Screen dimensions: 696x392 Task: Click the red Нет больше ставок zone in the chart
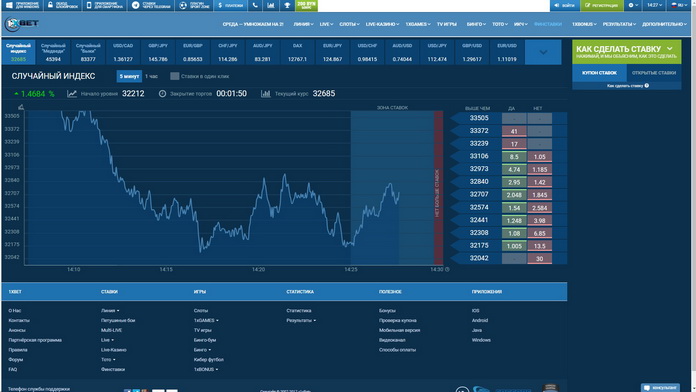coord(439,187)
